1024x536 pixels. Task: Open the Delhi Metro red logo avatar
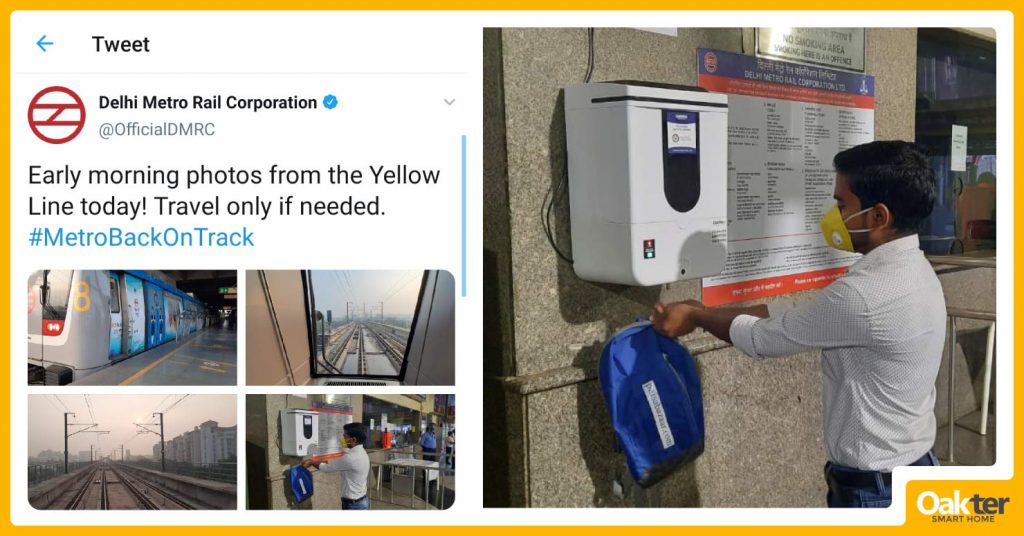(57, 115)
